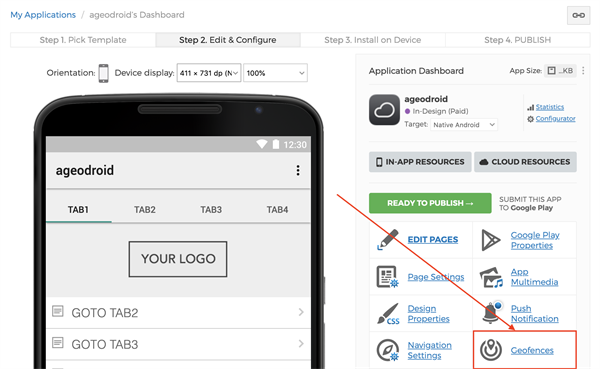Click the Push Notification bell icon
This screenshot has width=600, height=369.
(491, 313)
